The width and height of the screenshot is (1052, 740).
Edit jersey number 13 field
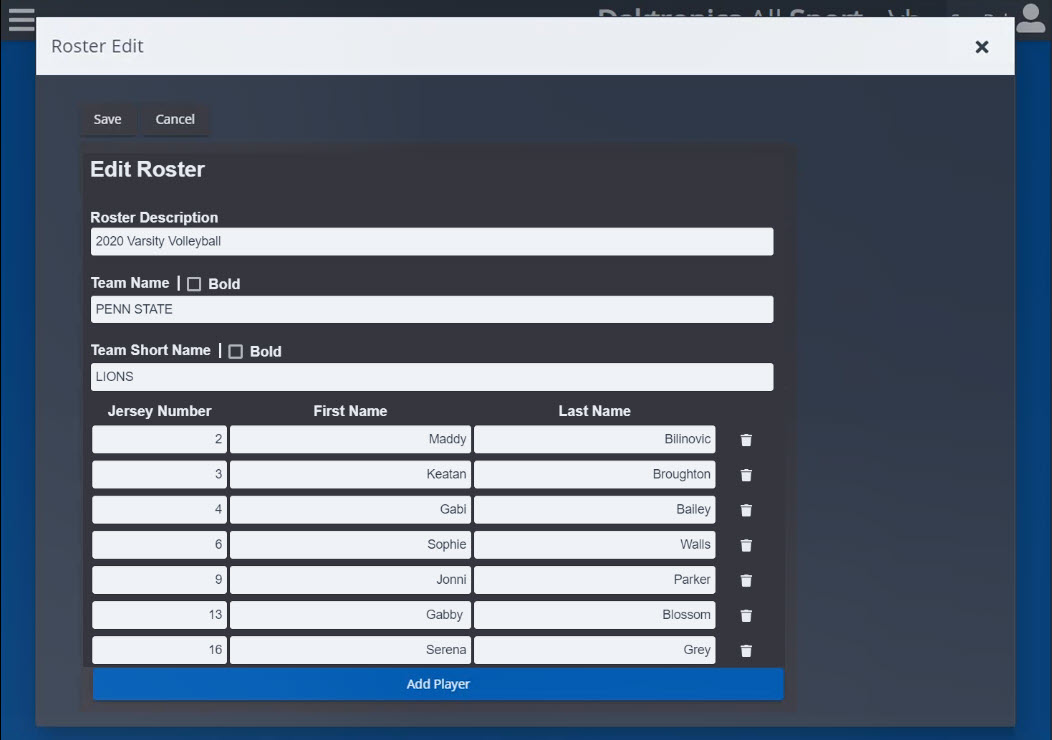pyautogui.click(x=160, y=615)
